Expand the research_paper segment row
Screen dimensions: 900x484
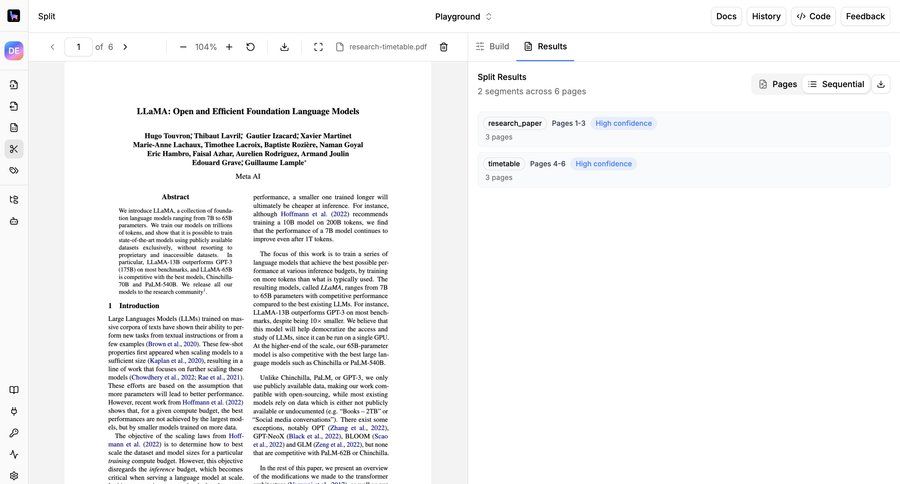(x=683, y=129)
